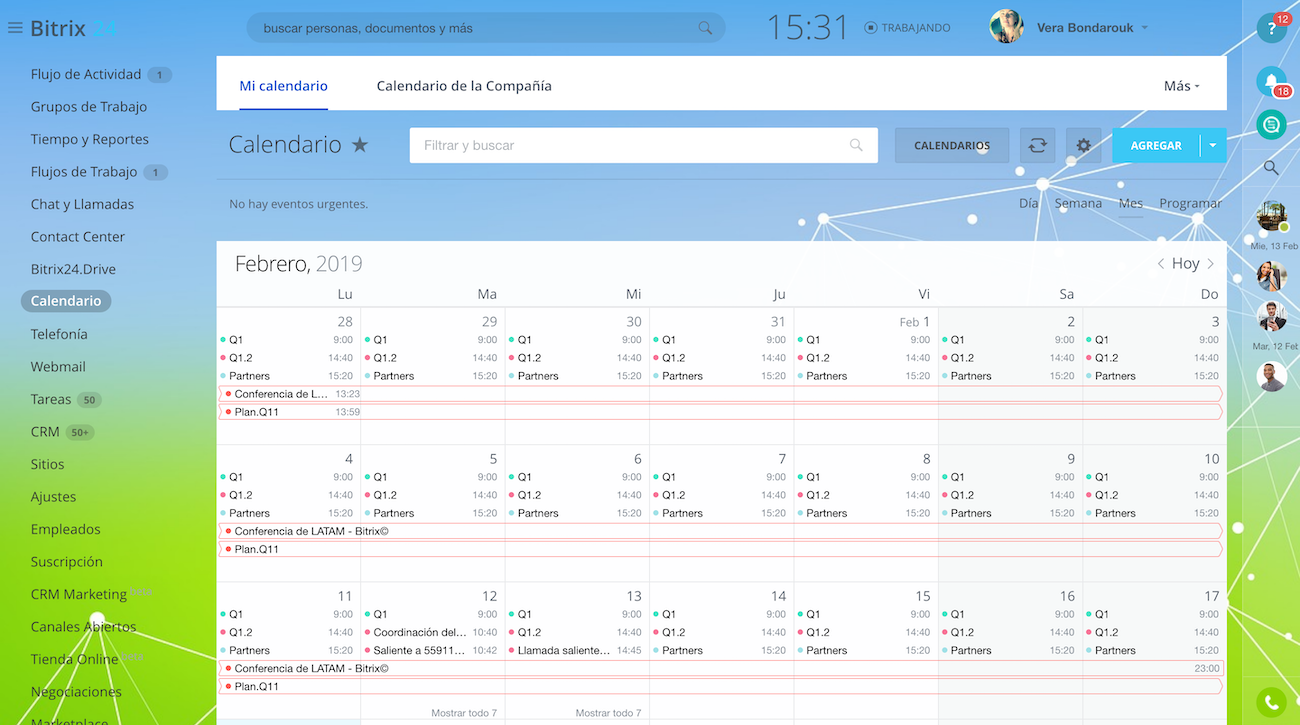Switch to the Semana view
The width and height of the screenshot is (1300, 725).
tap(1078, 202)
